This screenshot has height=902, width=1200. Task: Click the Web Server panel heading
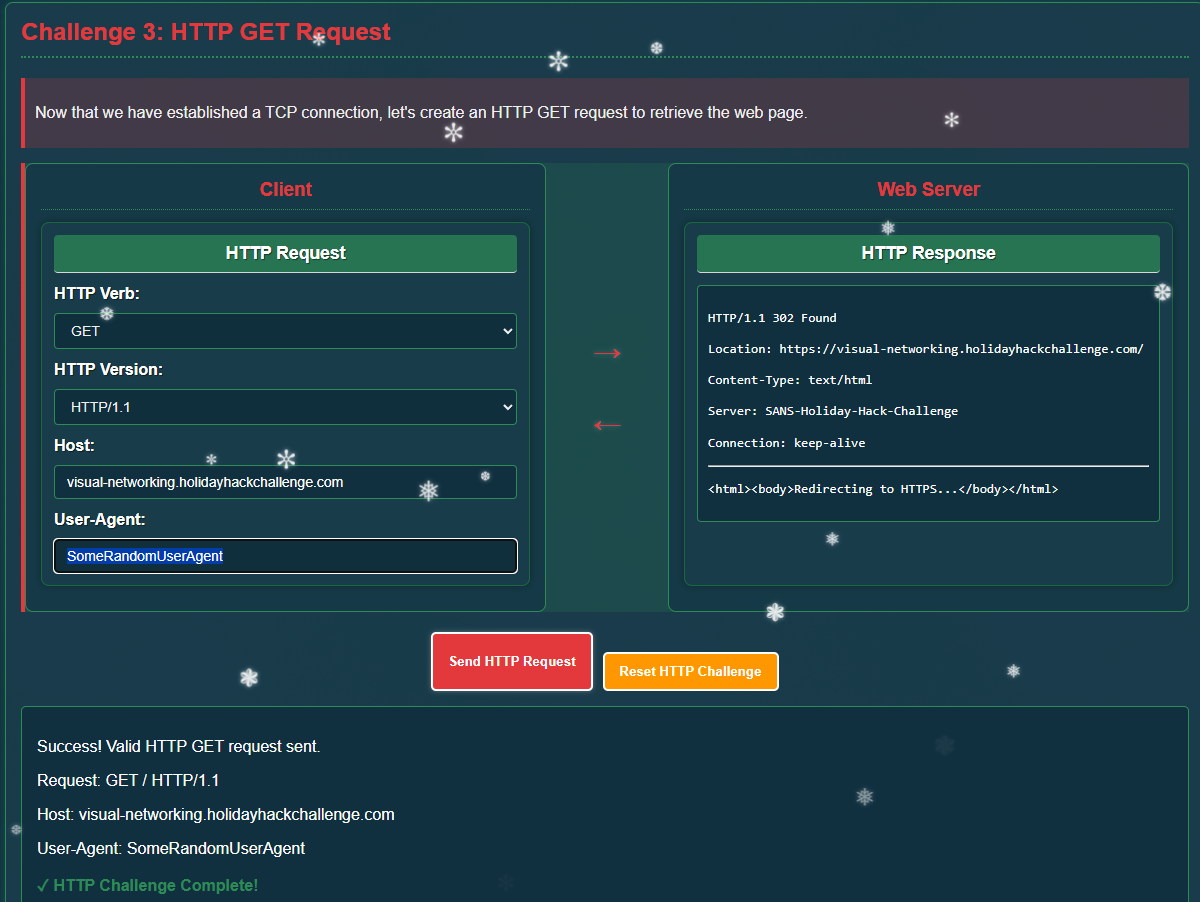[928, 189]
